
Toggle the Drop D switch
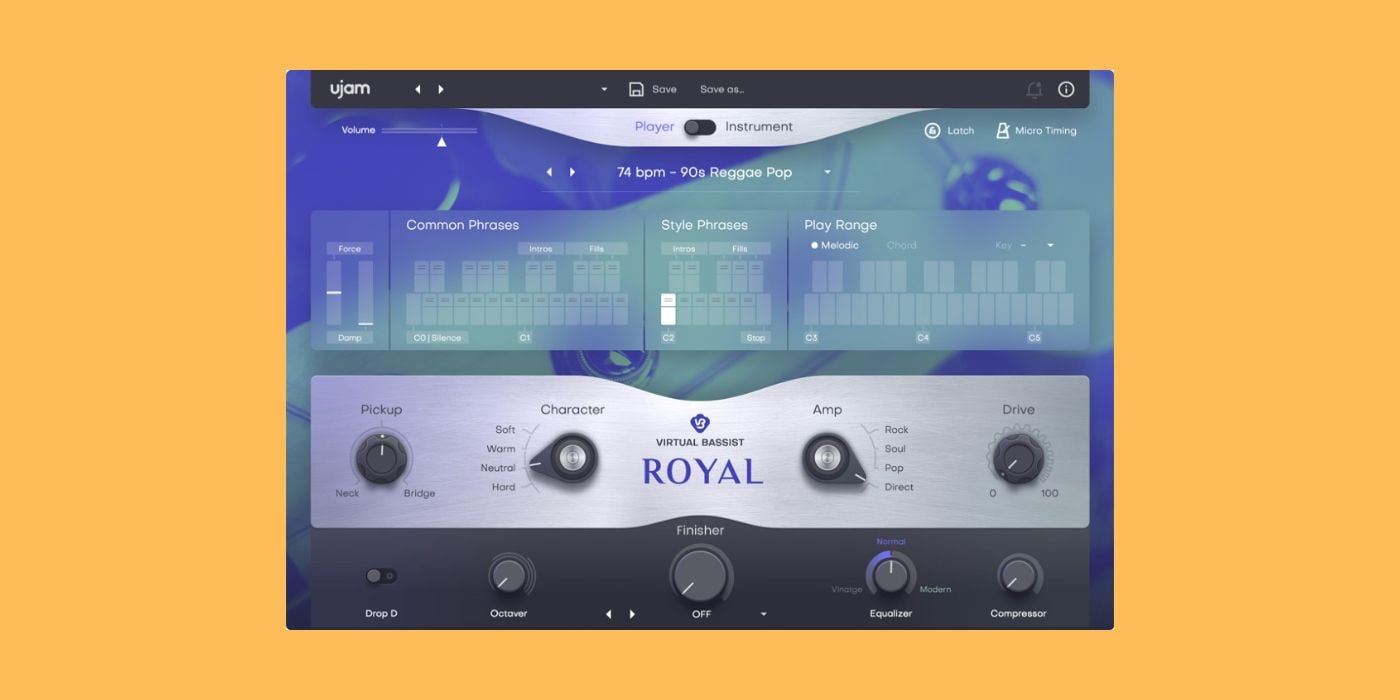pyautogui.click(x=380, y=576)
